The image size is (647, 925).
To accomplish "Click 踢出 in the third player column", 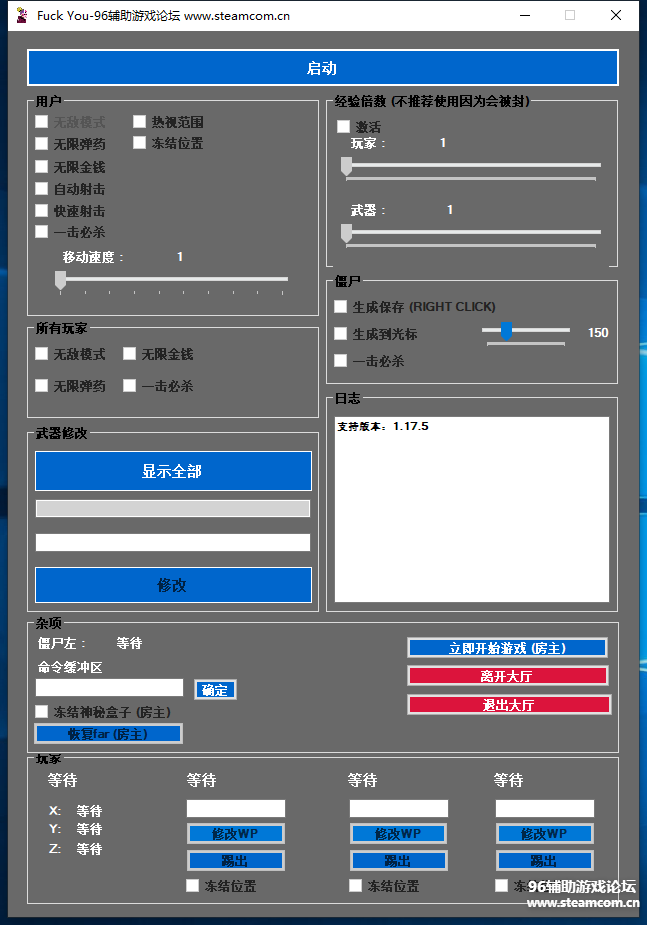I will click(399, 861).
